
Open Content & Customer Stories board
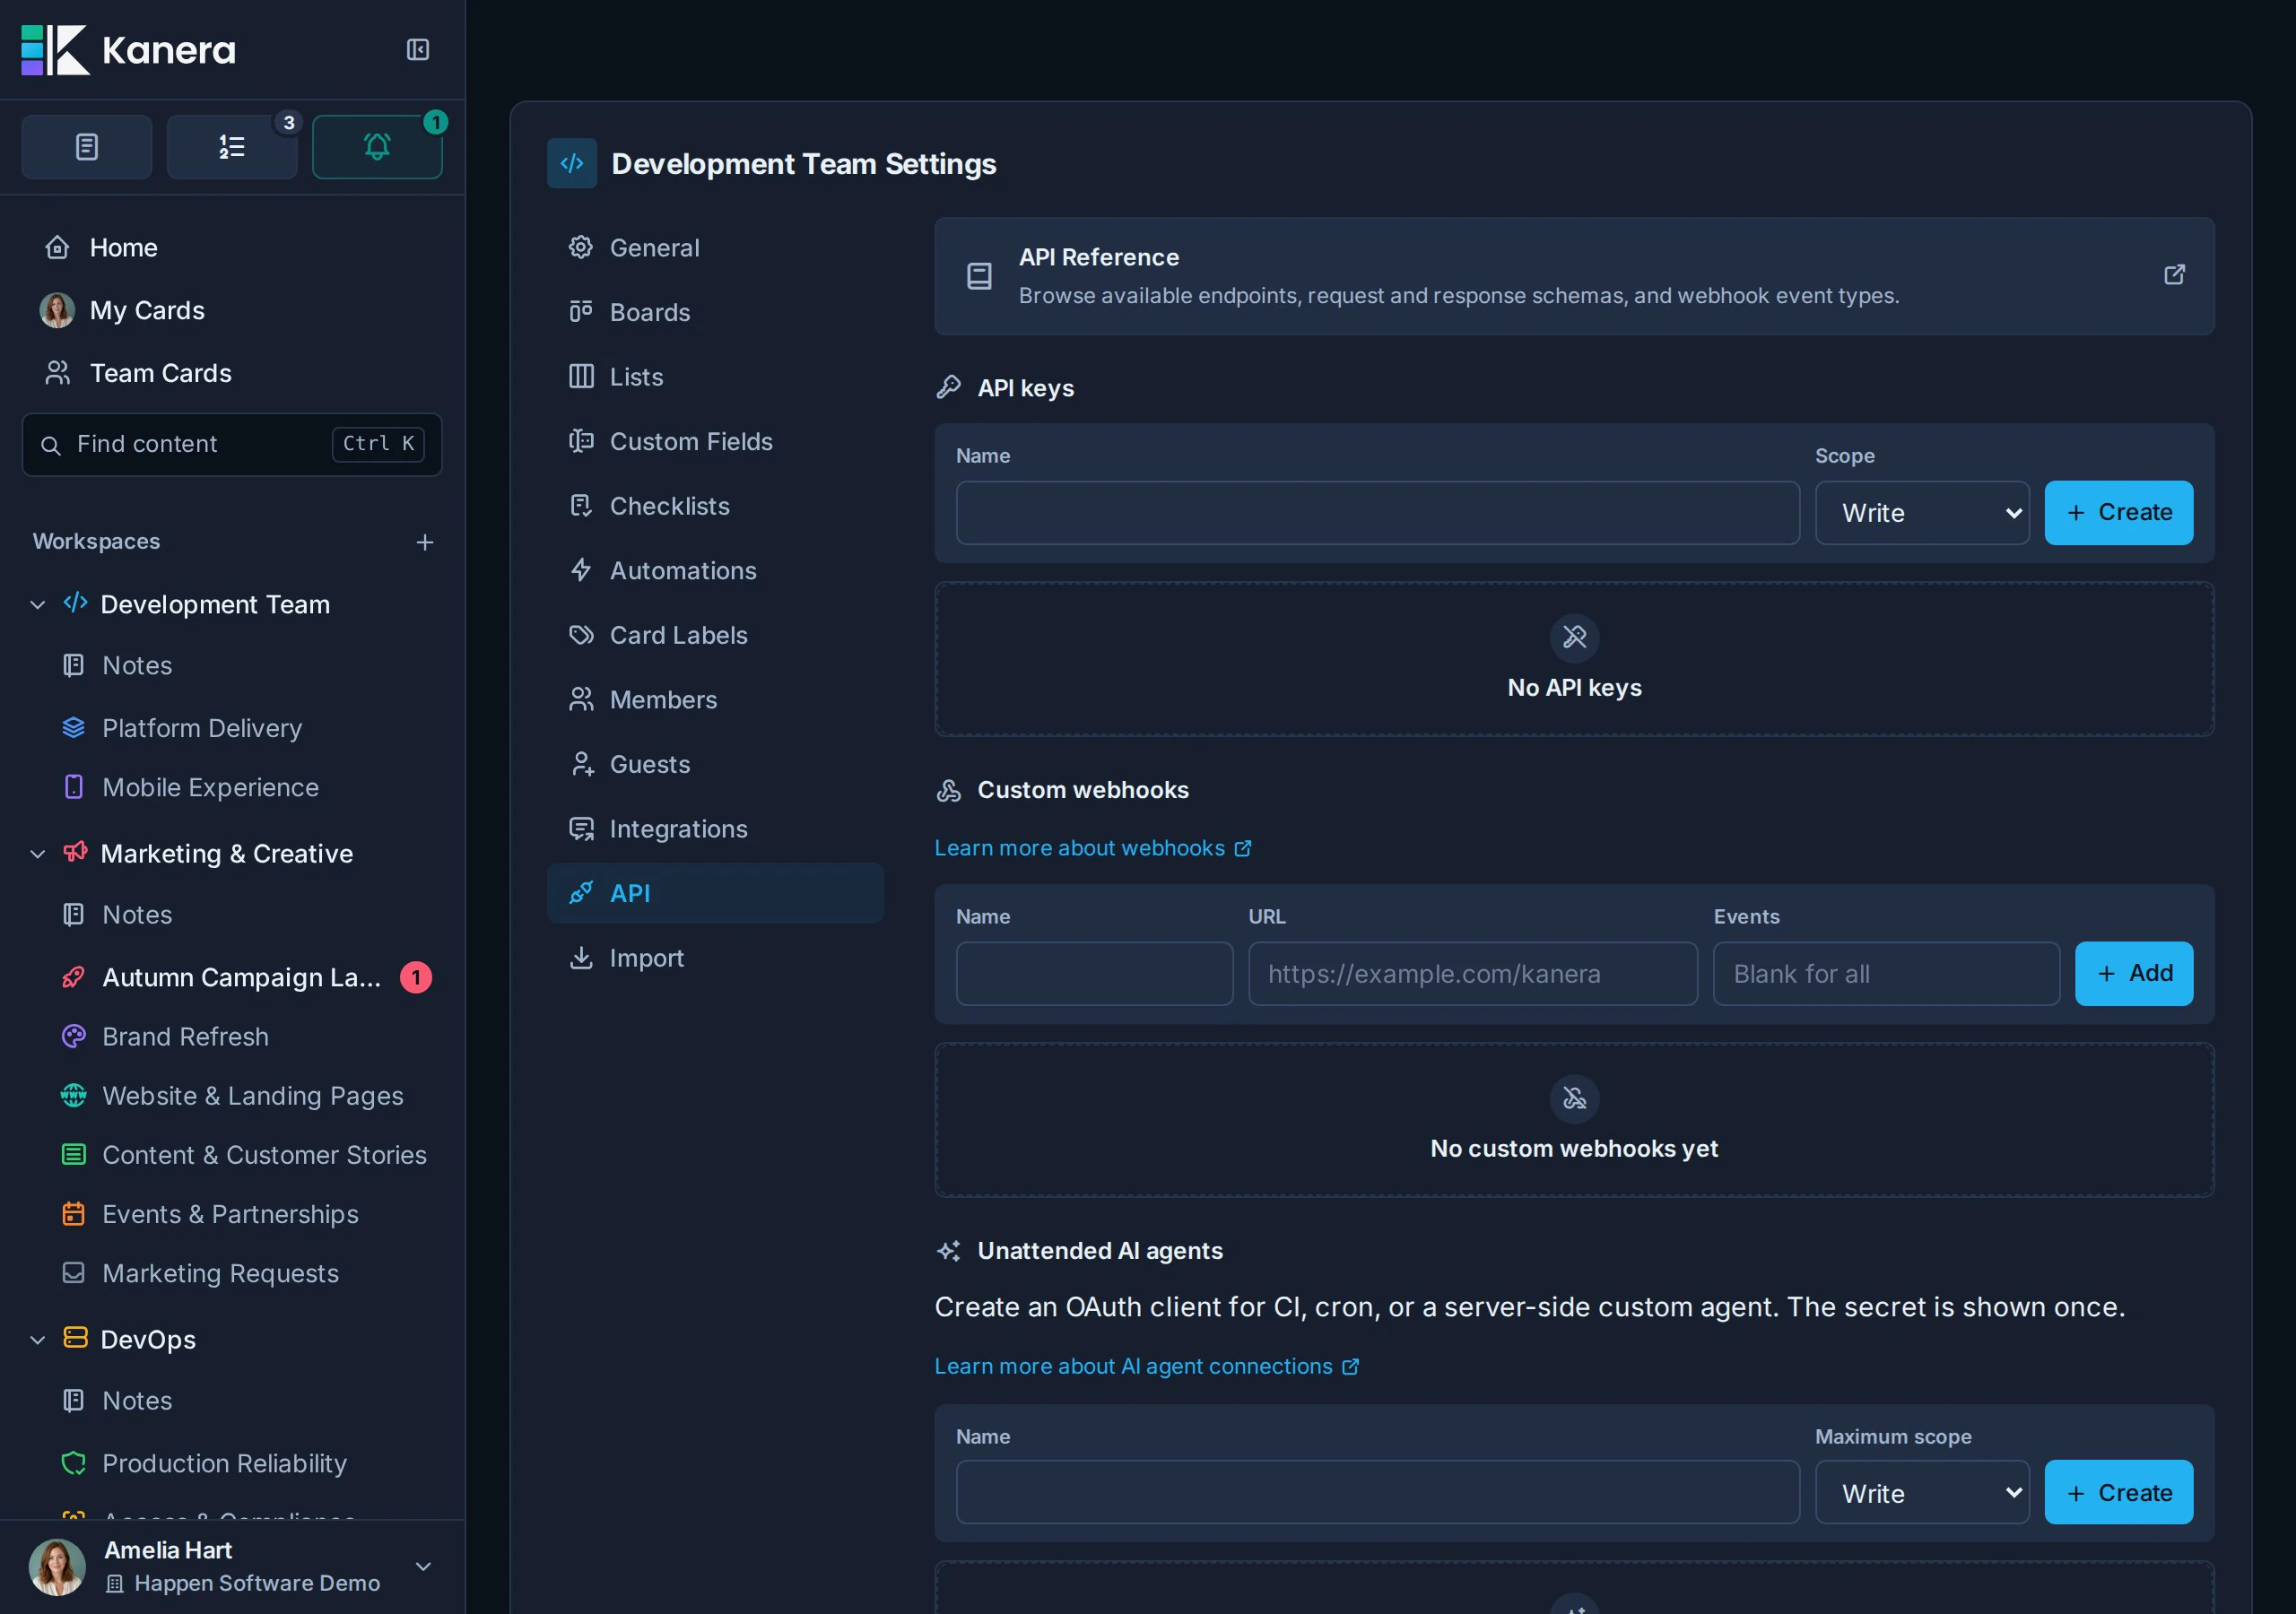[x=264, y=1154]
